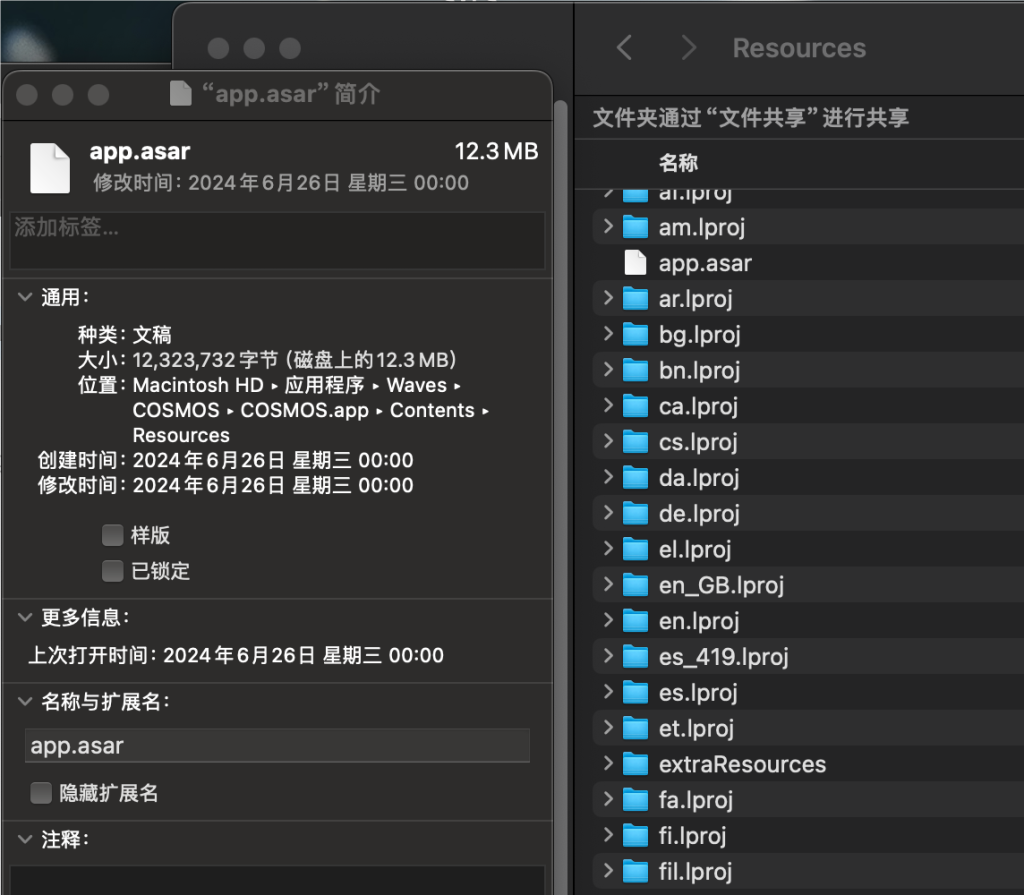This screenshot has height=895, width=1024.
Task: Expand the extraResources folder disclosure arrow
Action: click(x=607, y=764)
